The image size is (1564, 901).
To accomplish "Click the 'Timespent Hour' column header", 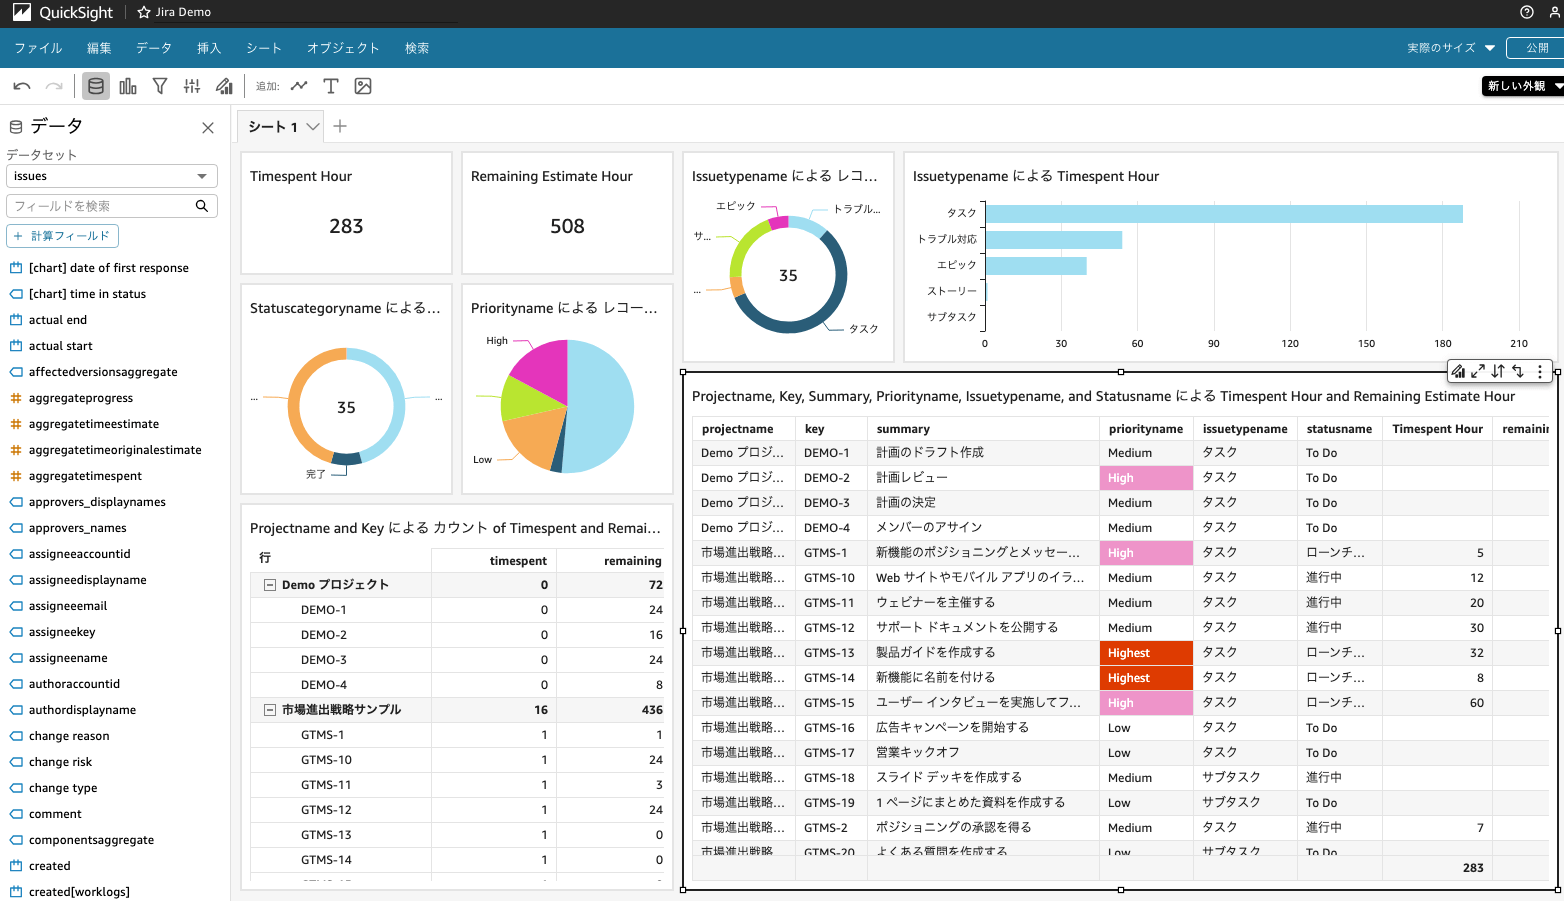I will 1438,429.
